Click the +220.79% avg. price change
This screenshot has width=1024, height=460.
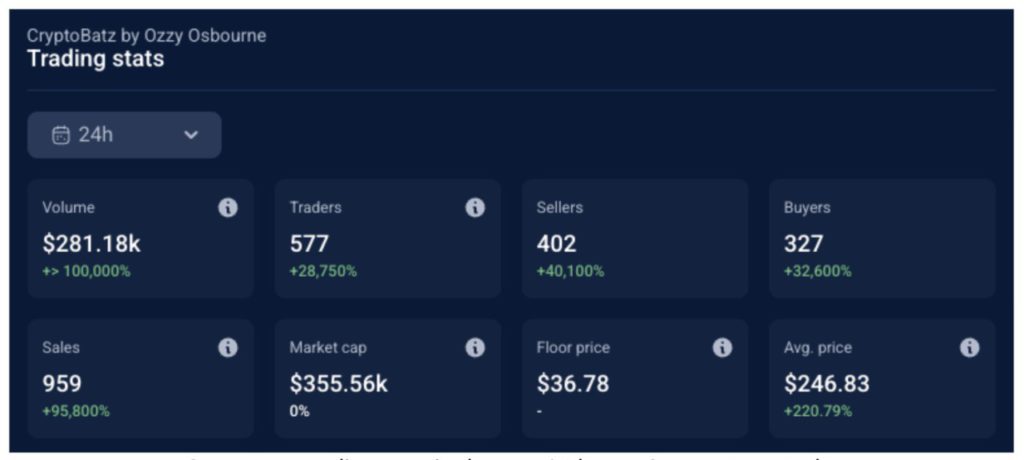tap(817, 410)
